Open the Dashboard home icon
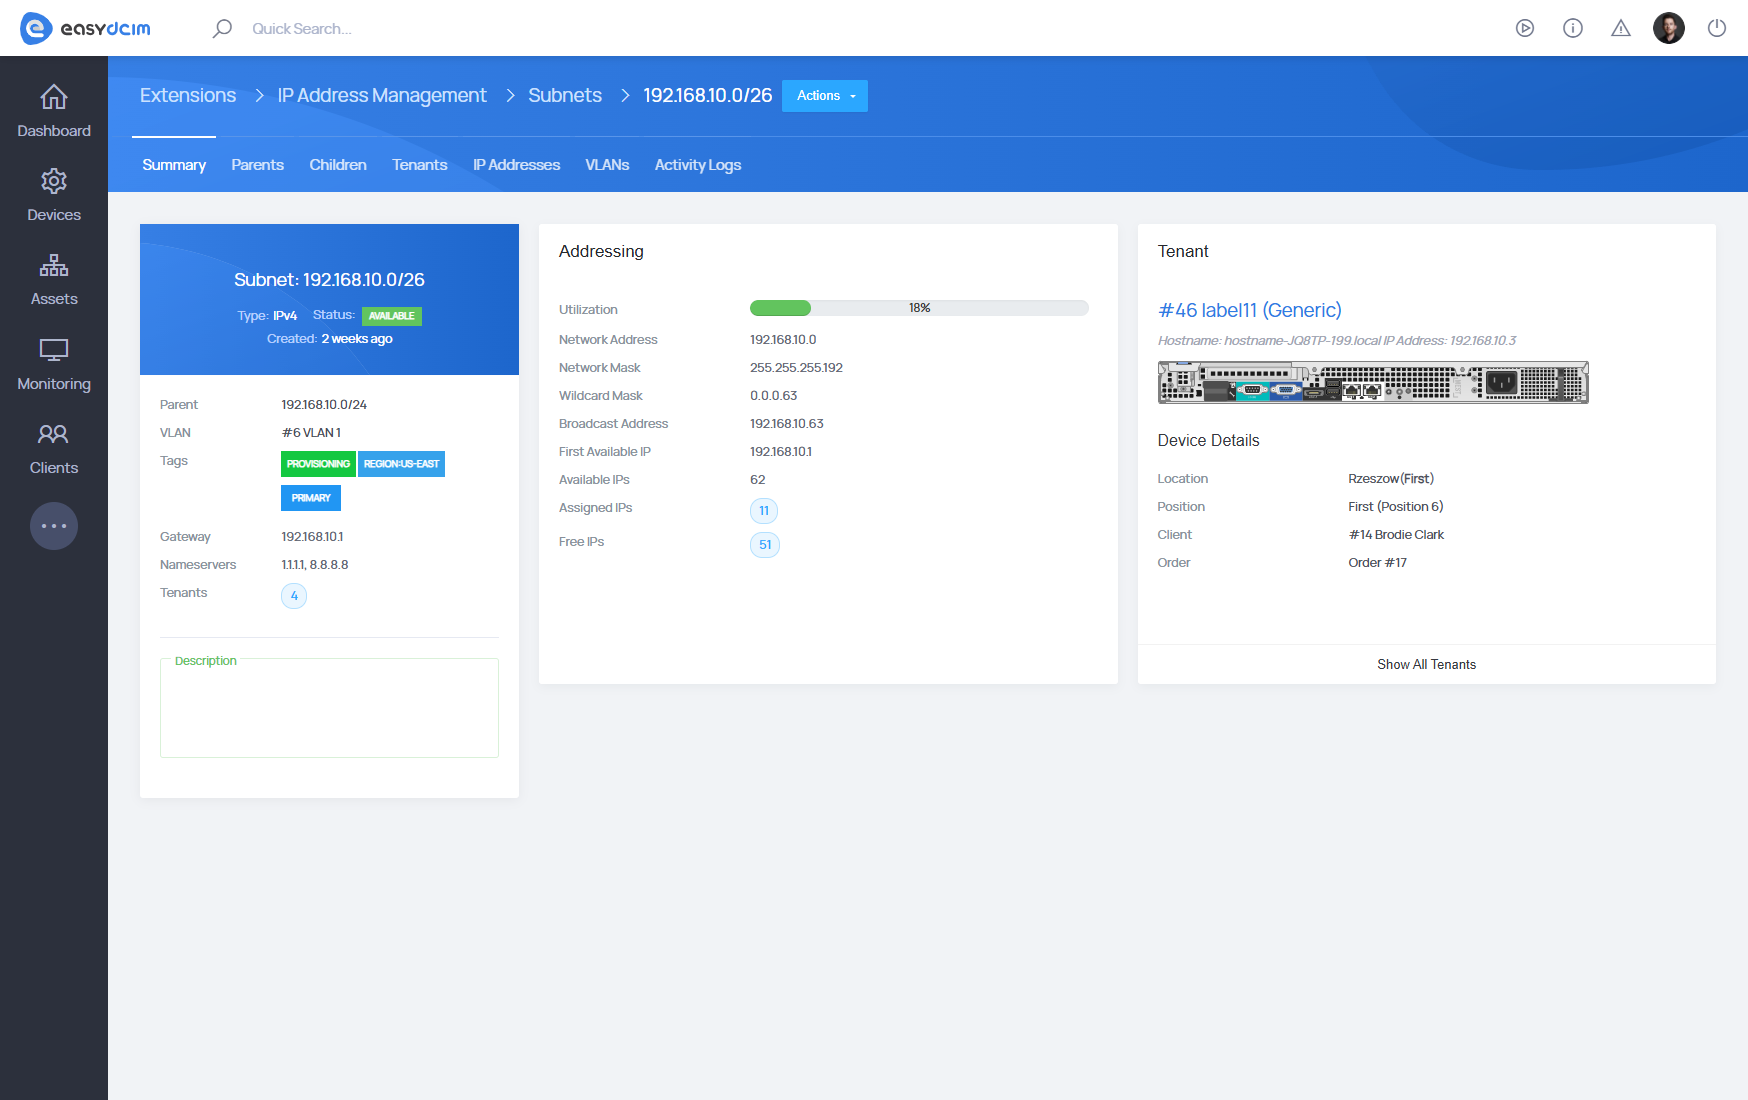The width and height of the screenshot is (1748, 1100). [54, 98]
